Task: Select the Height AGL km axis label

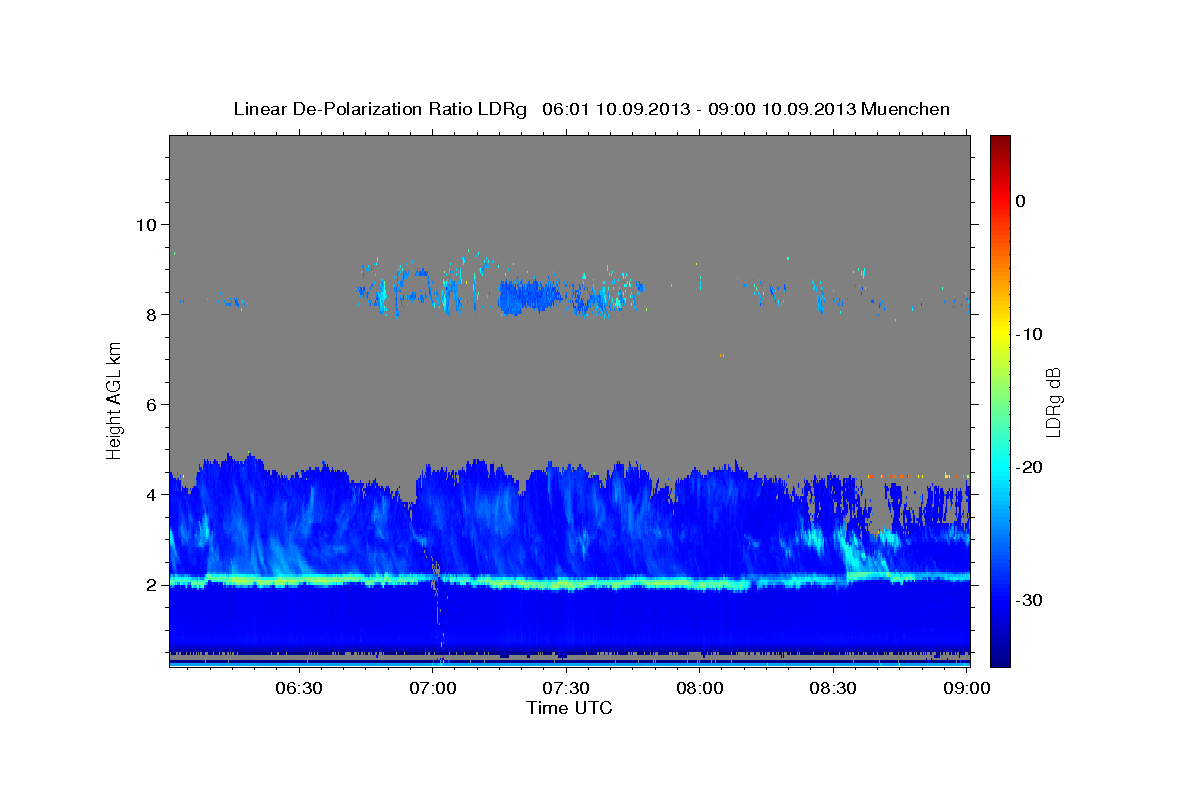Action: point(115,400)
